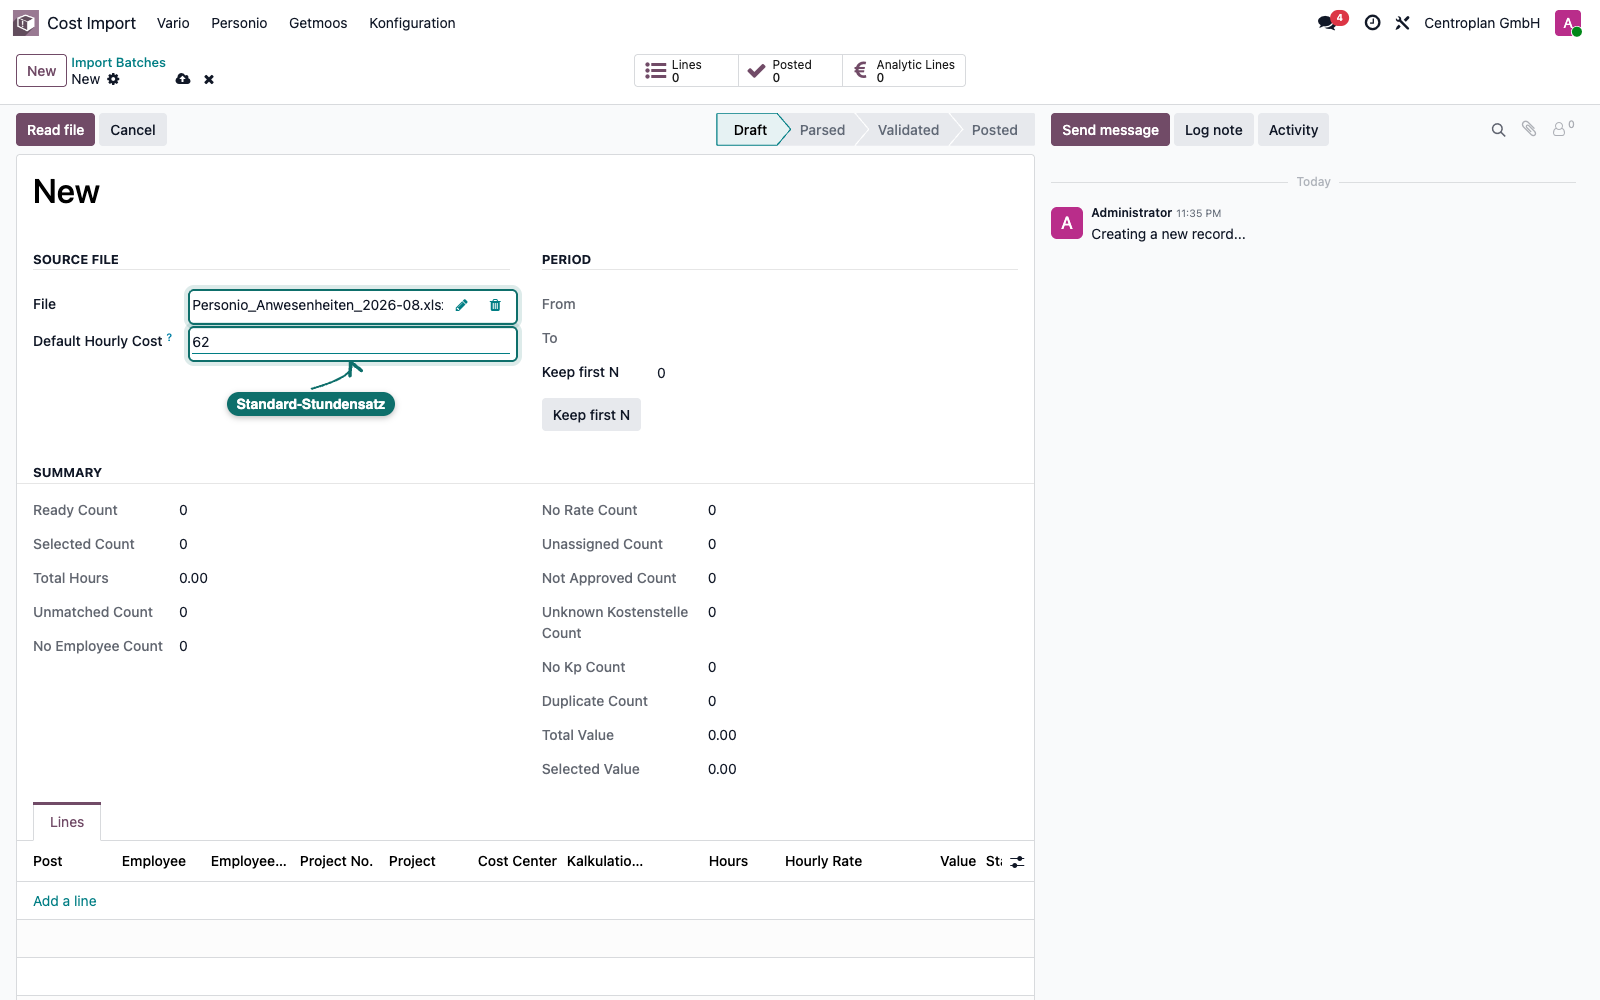The height and width of the screenshot is (1000, 1600).
Task: Click Add a line link
Action: [x=65, y=901]
